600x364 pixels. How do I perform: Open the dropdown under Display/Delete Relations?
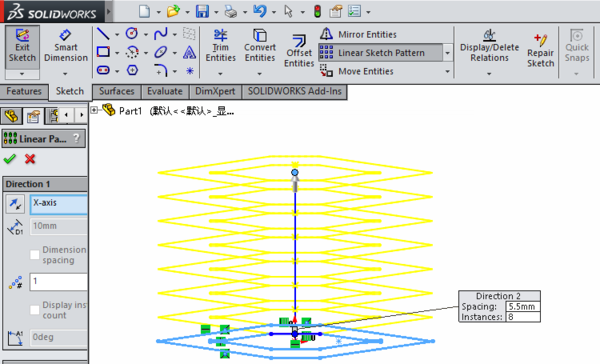[x=489, y=73]
